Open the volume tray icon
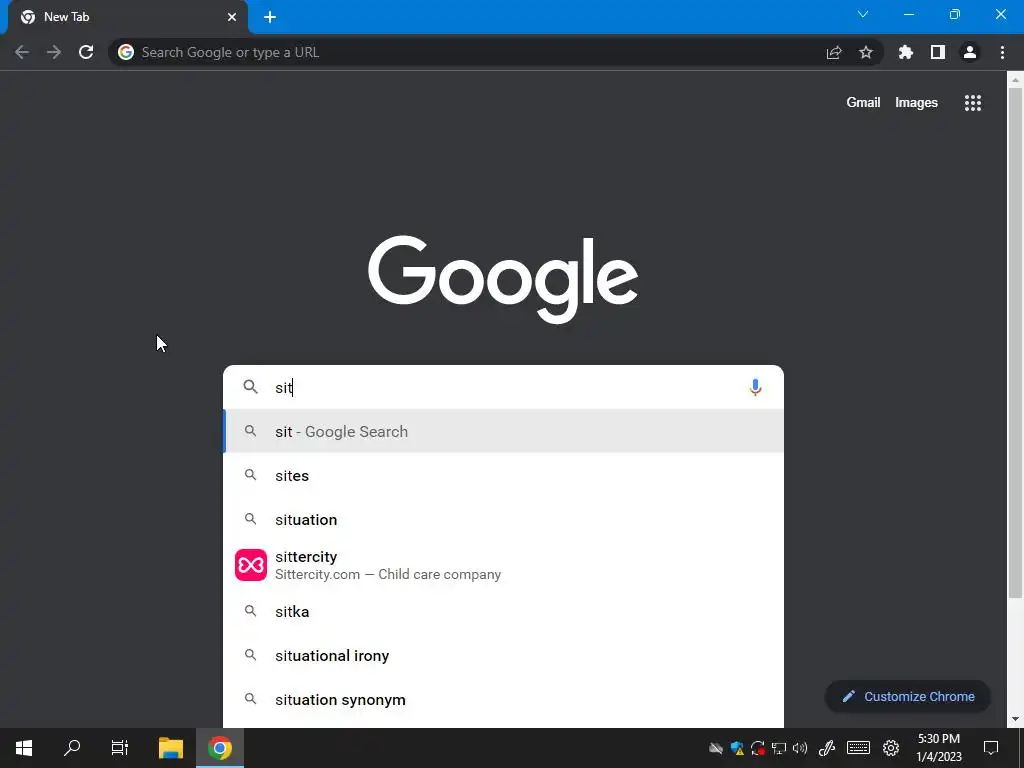Image resolution: width=1024 pixels, height=768 pixels. [x=800, y=748]
